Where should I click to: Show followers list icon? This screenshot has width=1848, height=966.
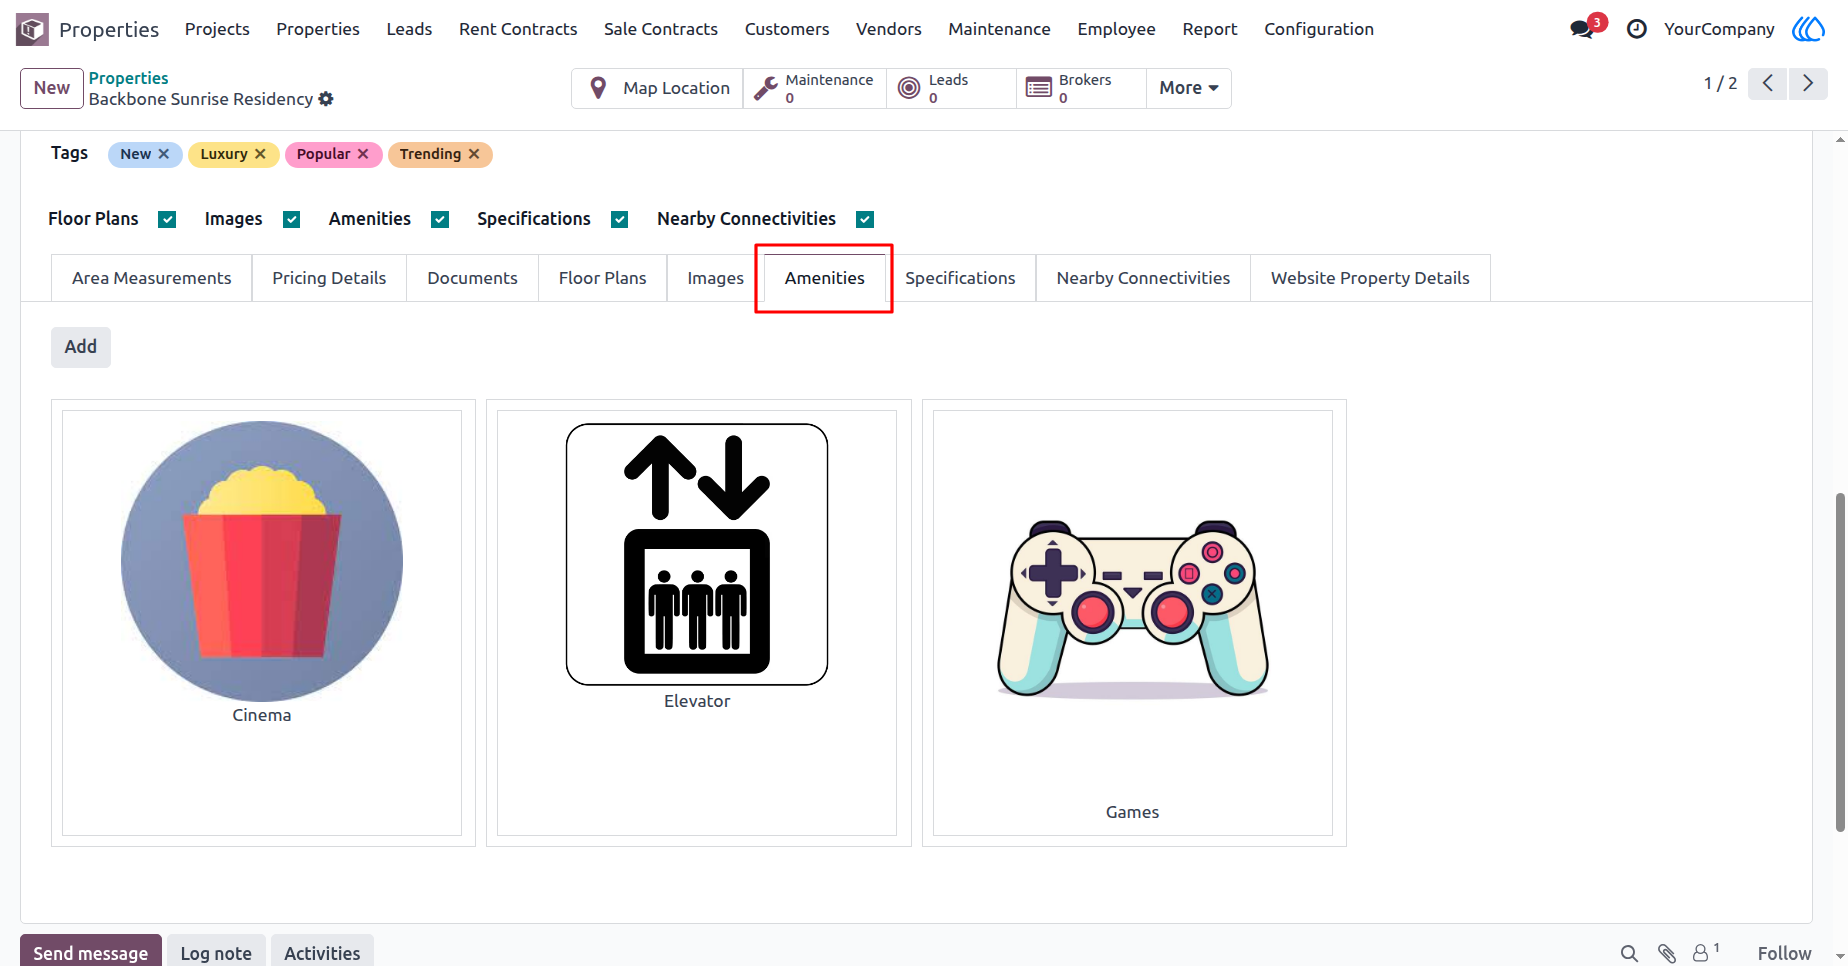(1705, 952)
